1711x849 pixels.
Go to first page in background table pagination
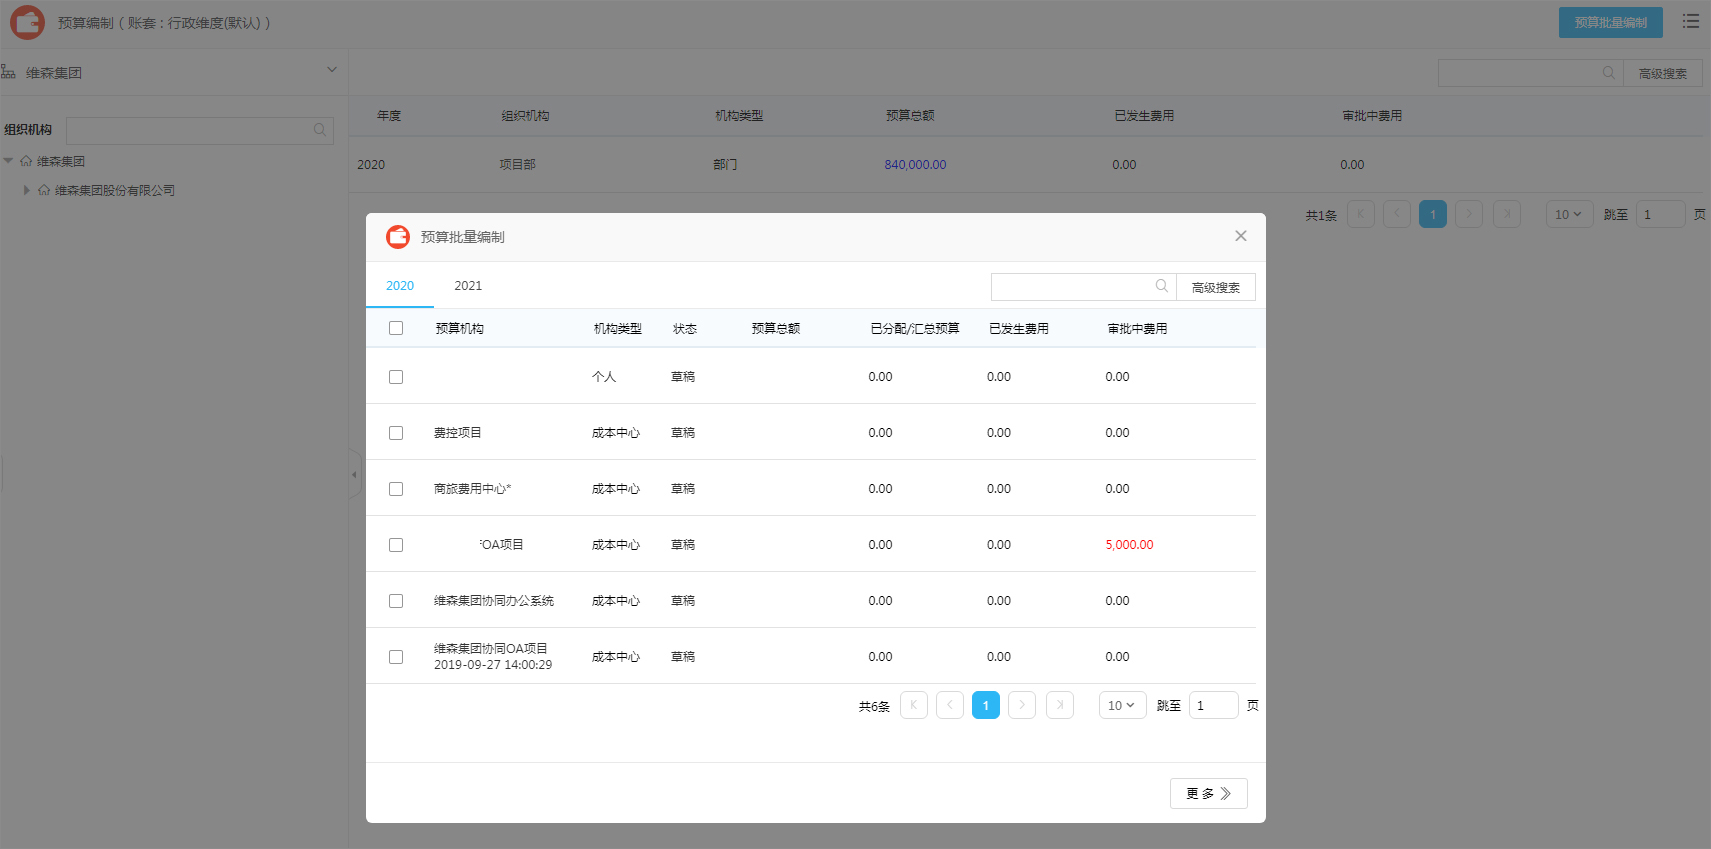pos(1361,214)
